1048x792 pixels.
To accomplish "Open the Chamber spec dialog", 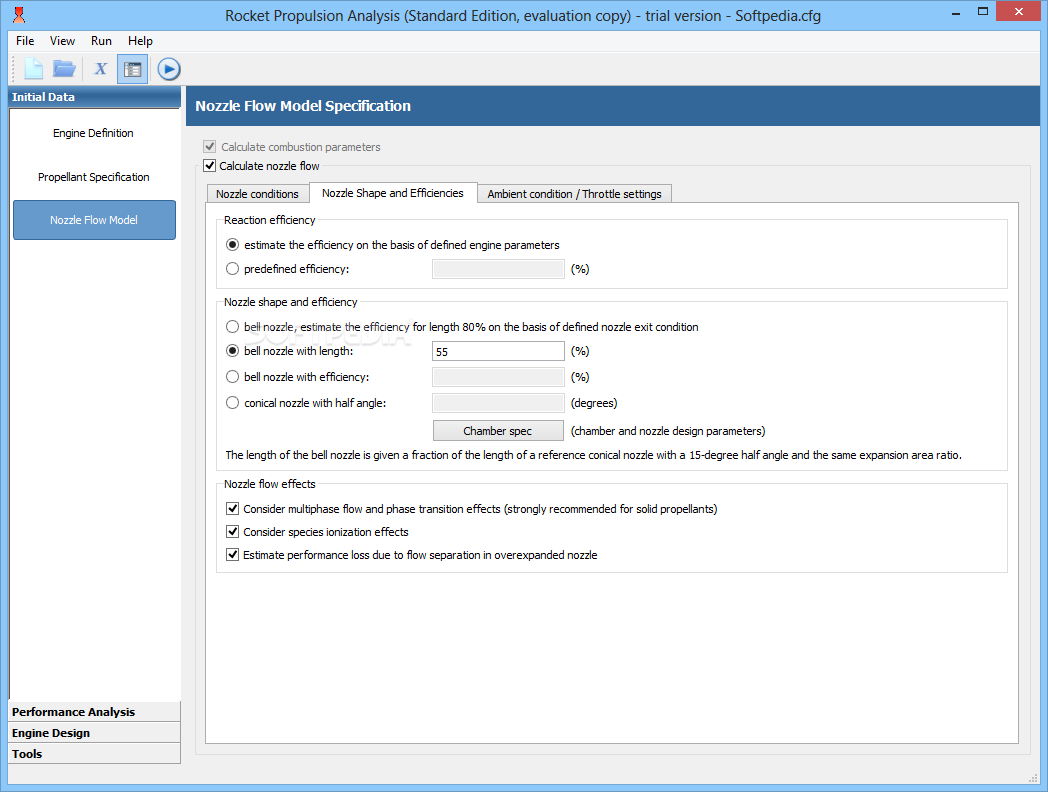I will (x=498, y=431).
